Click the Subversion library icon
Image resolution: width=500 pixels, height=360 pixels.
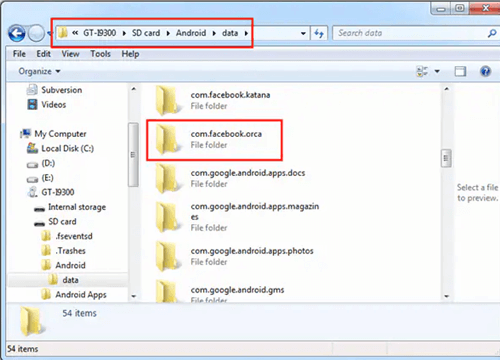tap(32, 90)
